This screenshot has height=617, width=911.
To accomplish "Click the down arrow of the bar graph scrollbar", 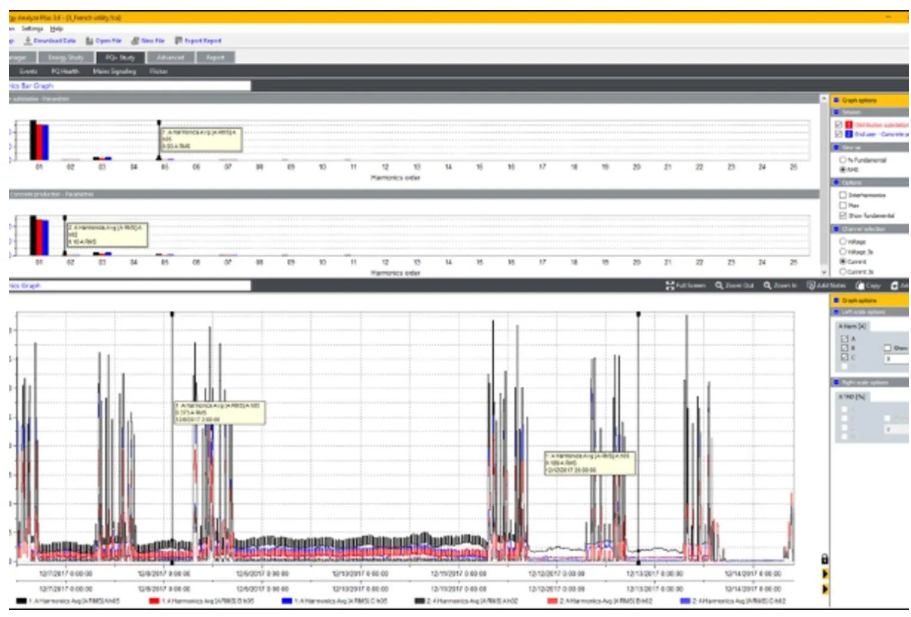I will (x=824, y=272).
